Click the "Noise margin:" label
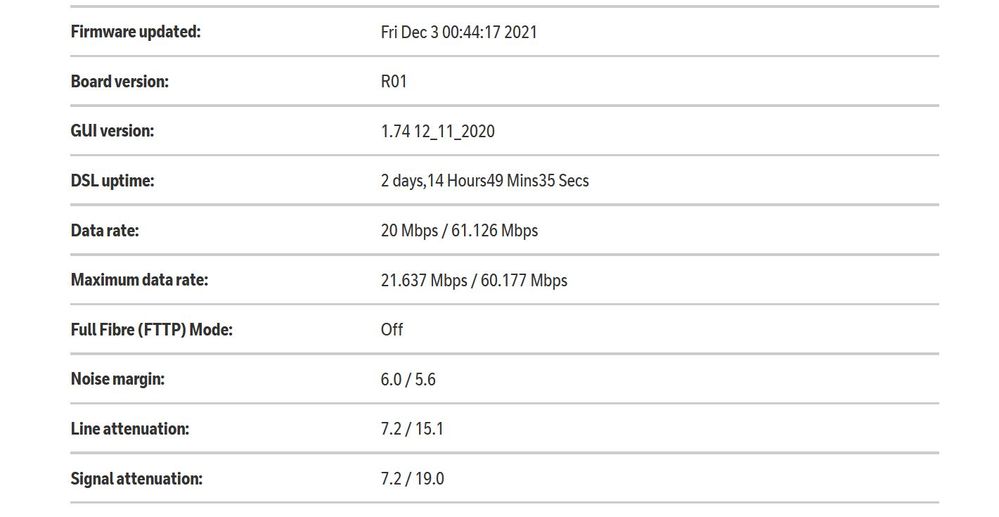999x517 pixels. coord(117,379)
